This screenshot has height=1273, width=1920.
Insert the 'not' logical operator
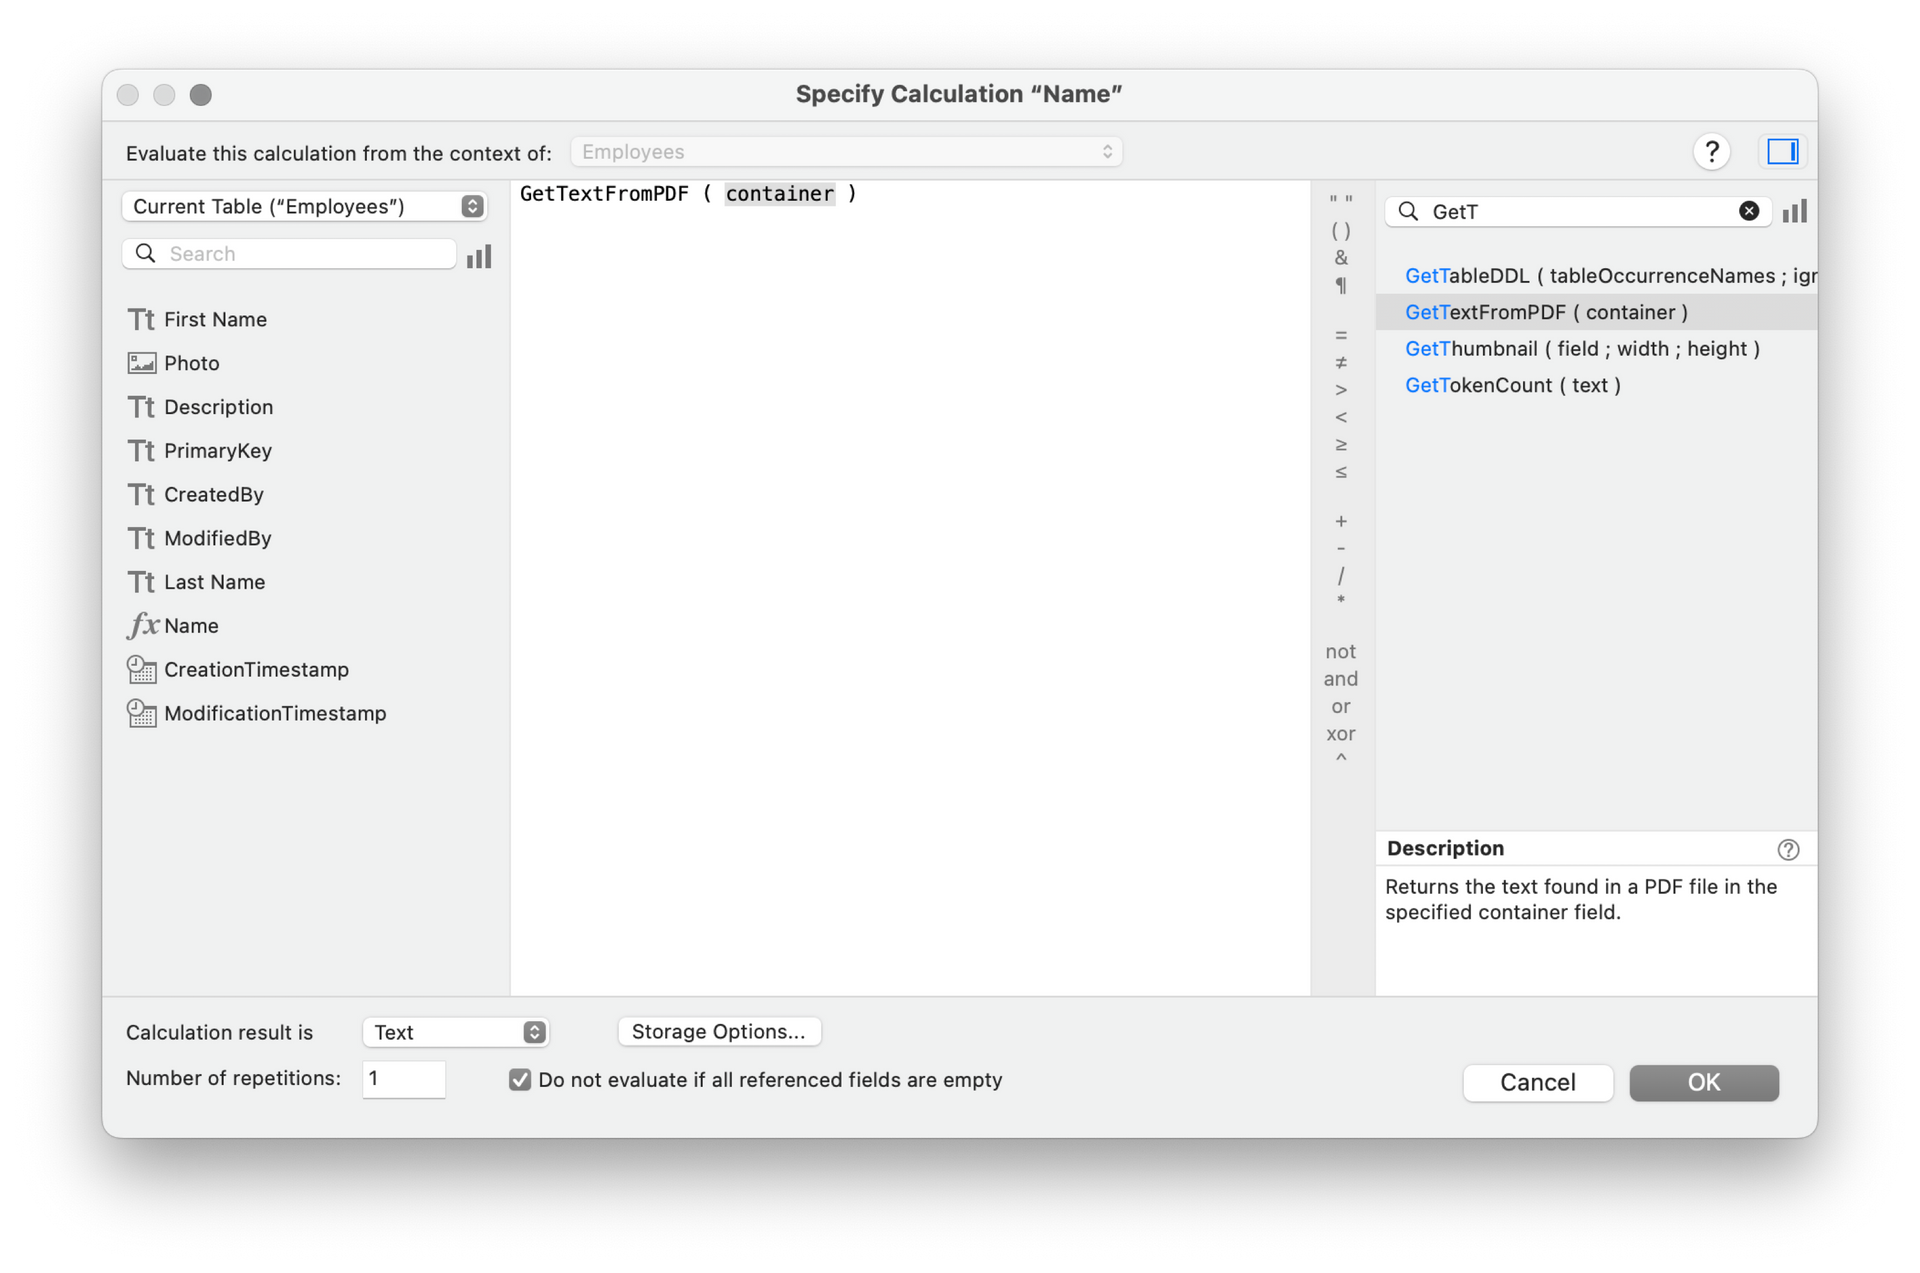1340,652
